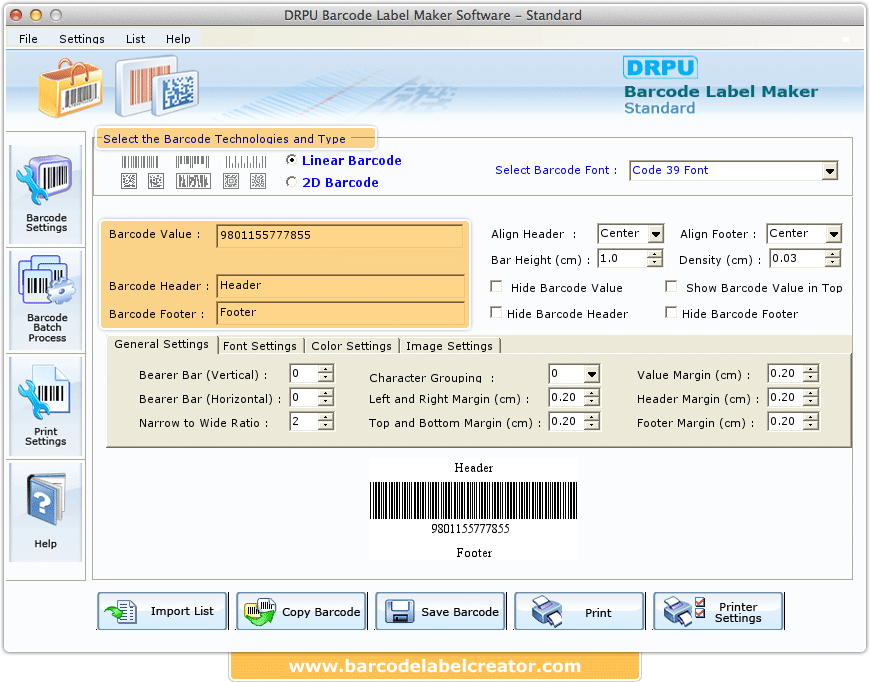Open Barcode Batch Process from the sidebar
The height and width of the screenshot is (682, 870).
(46, 300)
